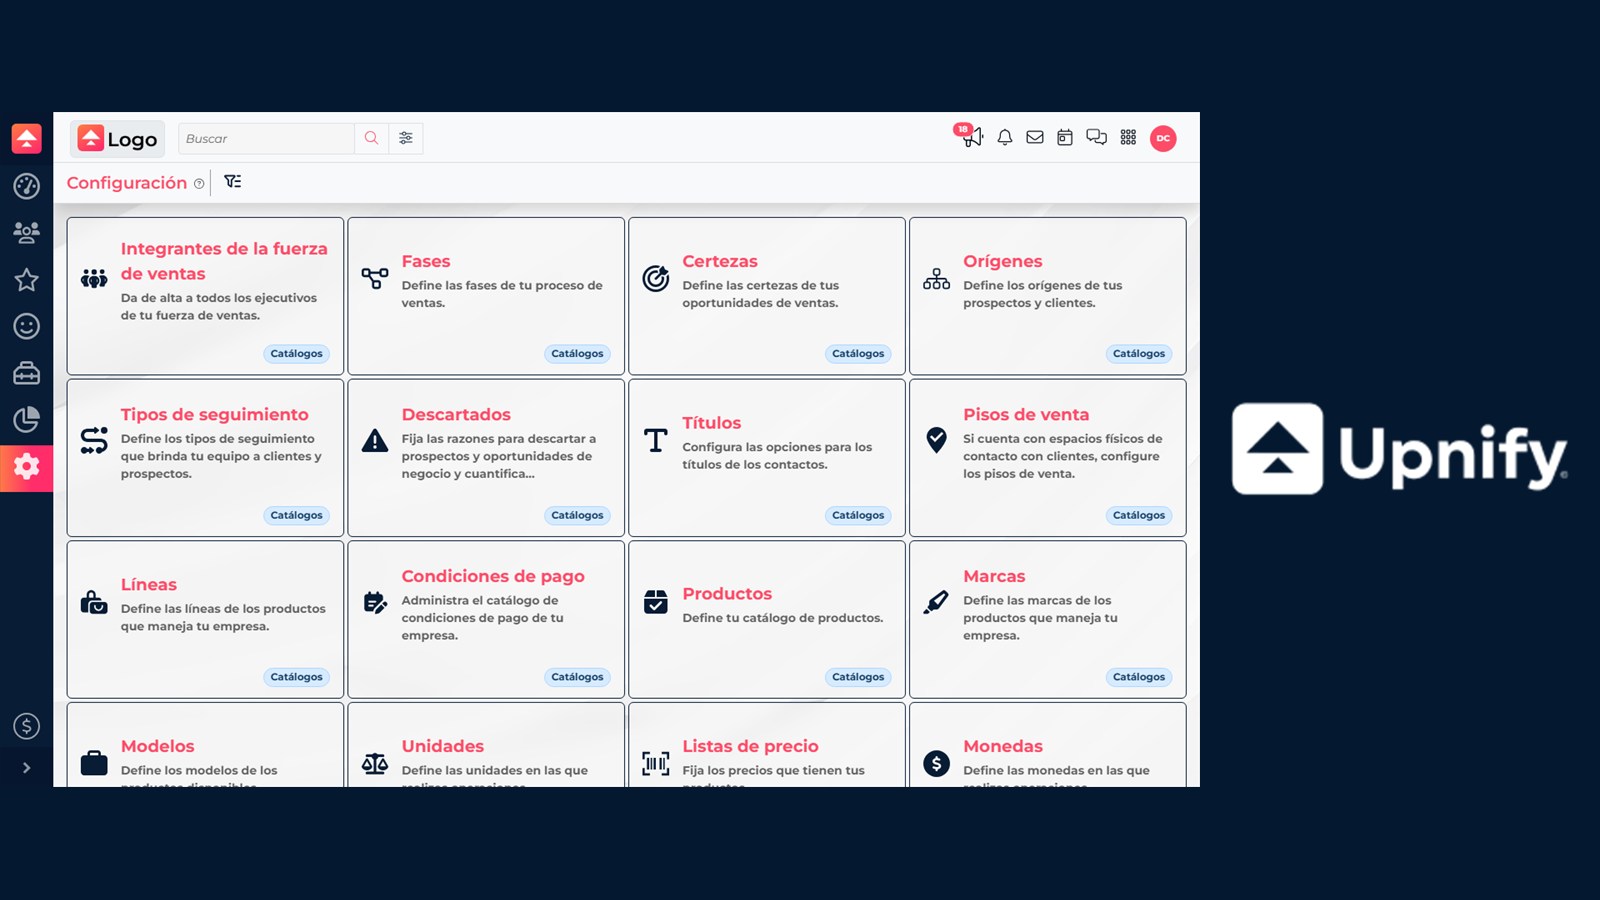Open the dashboard speedometer icon in sidebar
Viewport: 1600px width, 900px height.
(26, 186)
